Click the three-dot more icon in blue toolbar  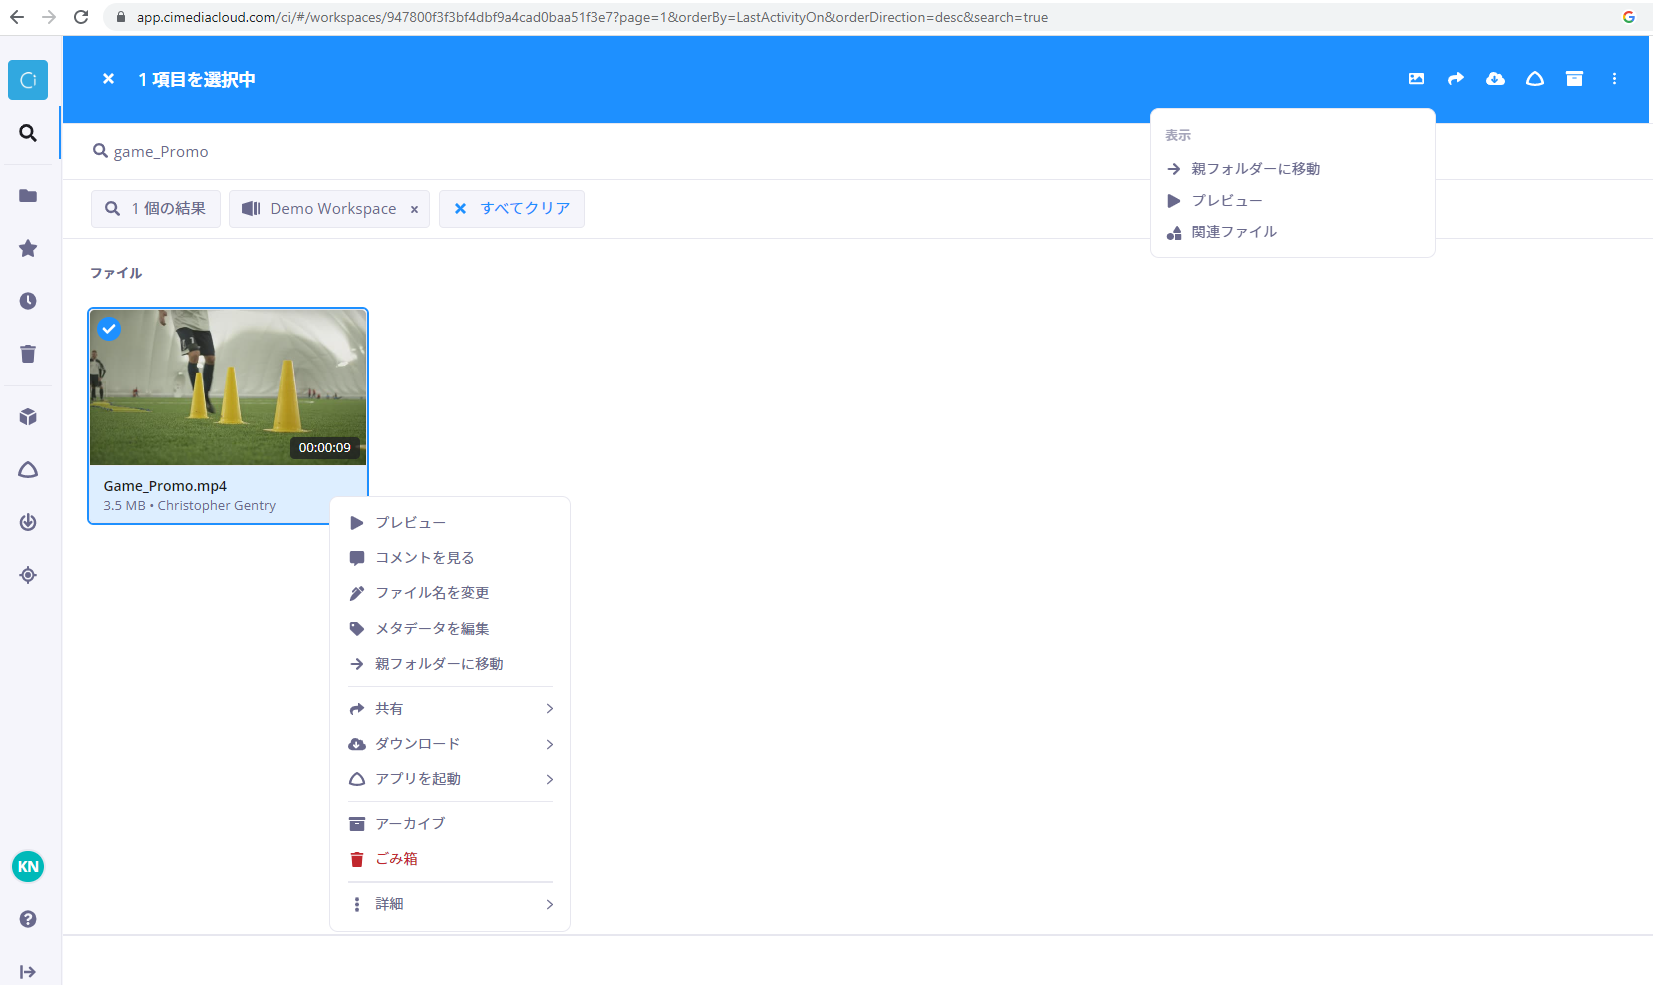[1614, 79]
